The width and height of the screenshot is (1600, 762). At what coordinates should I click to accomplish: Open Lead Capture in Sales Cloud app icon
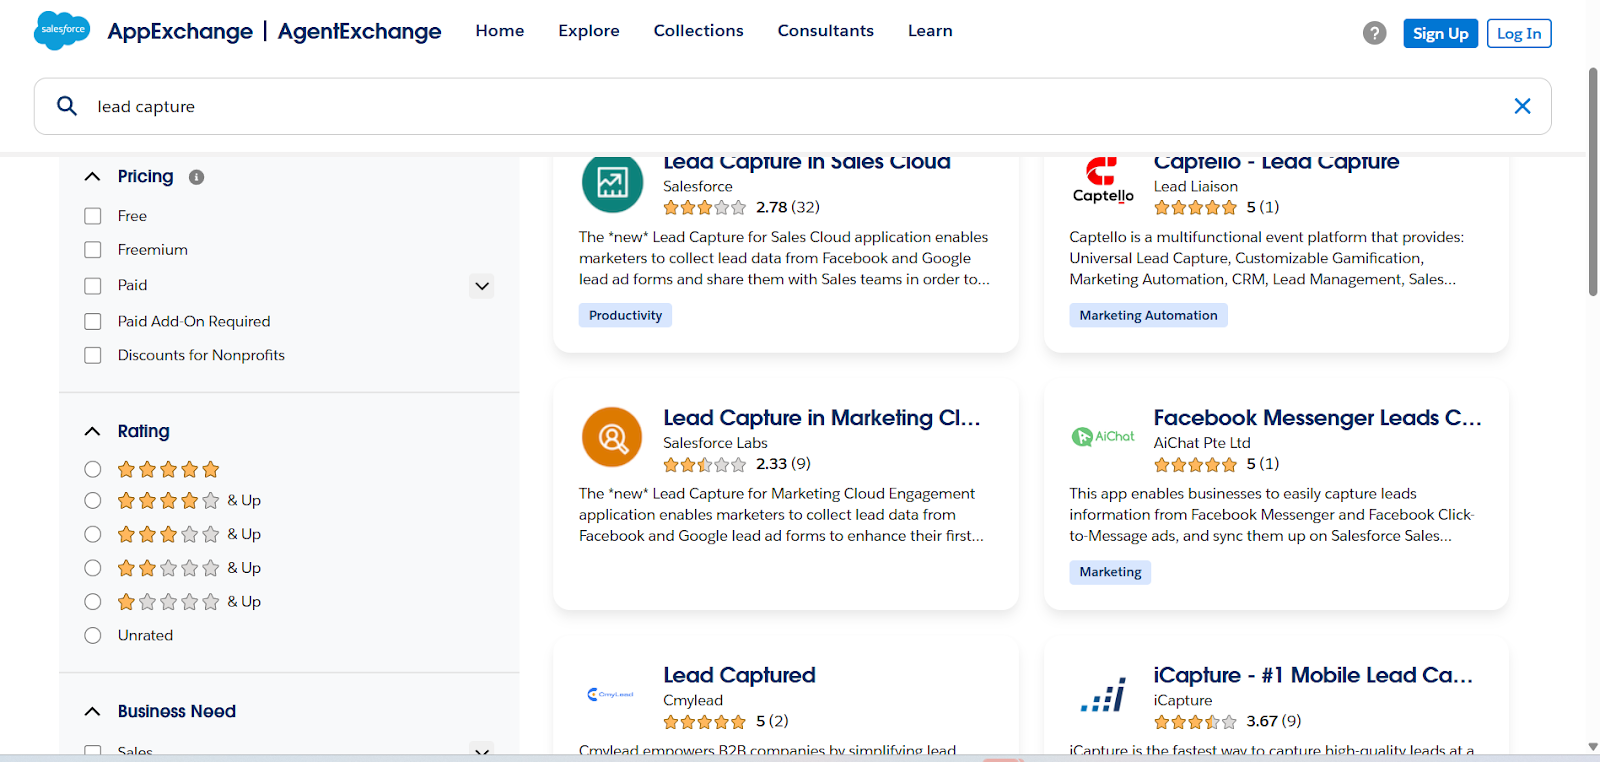pos(612,183)
